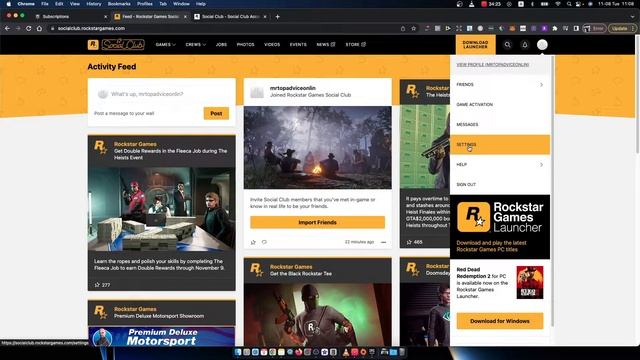Like the post with 465 stars
Image resolution: width=640 pixels, height=360 pixels.
[409, 242]
